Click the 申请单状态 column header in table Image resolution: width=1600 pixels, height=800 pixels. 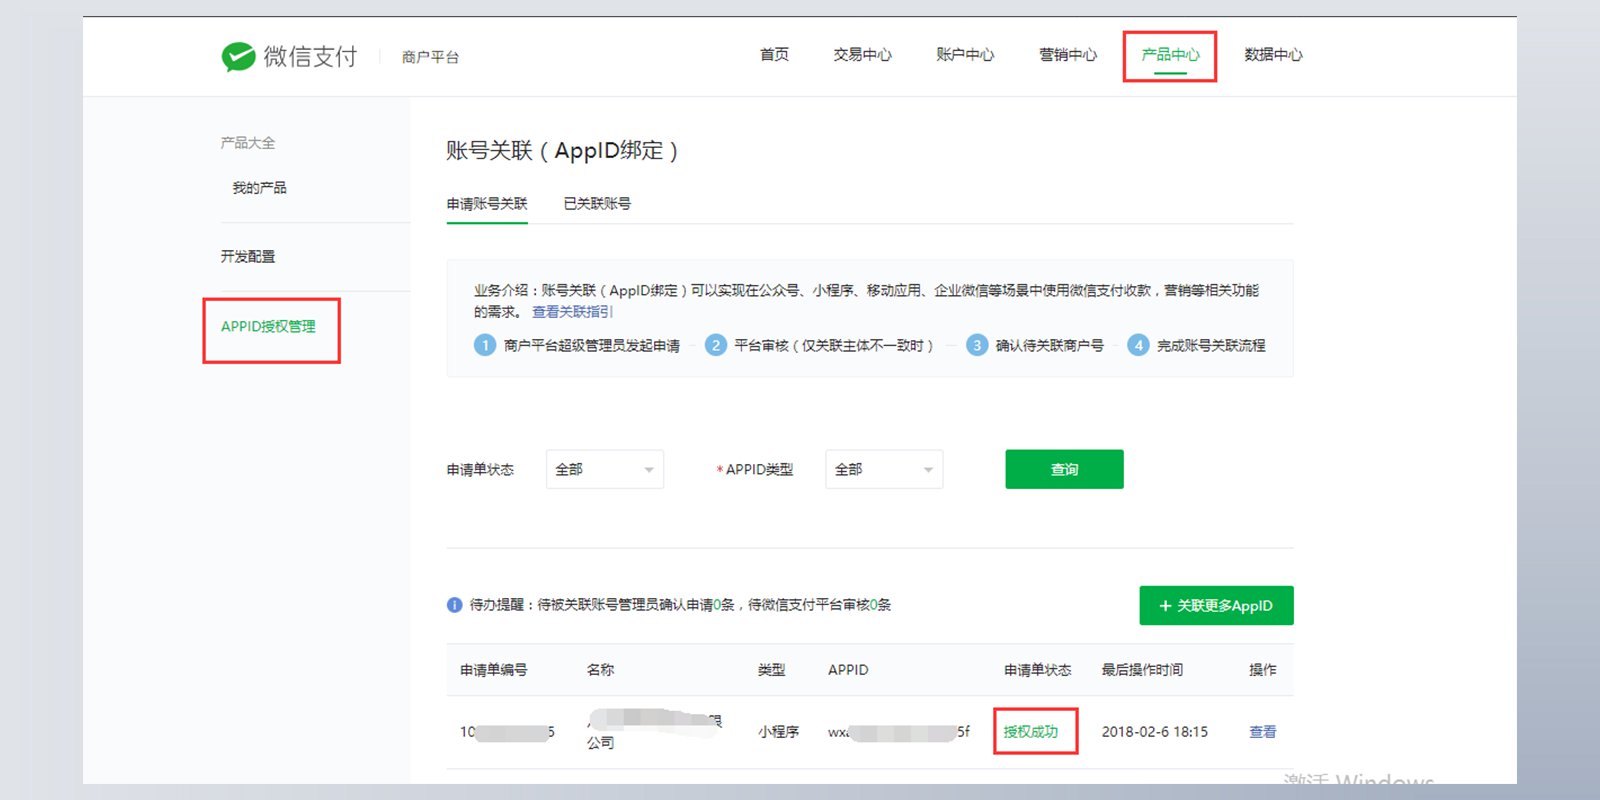[1037, 670]
